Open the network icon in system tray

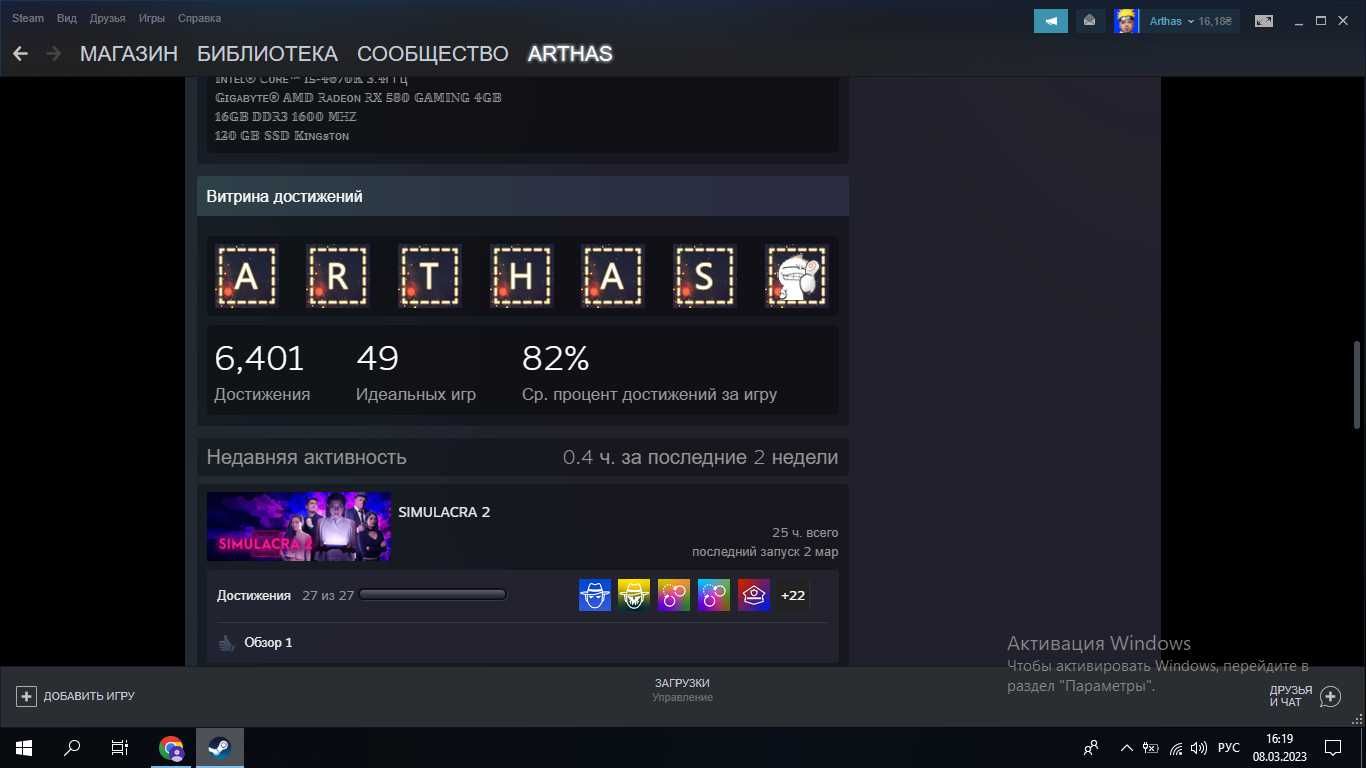(x=1175, y=747)
